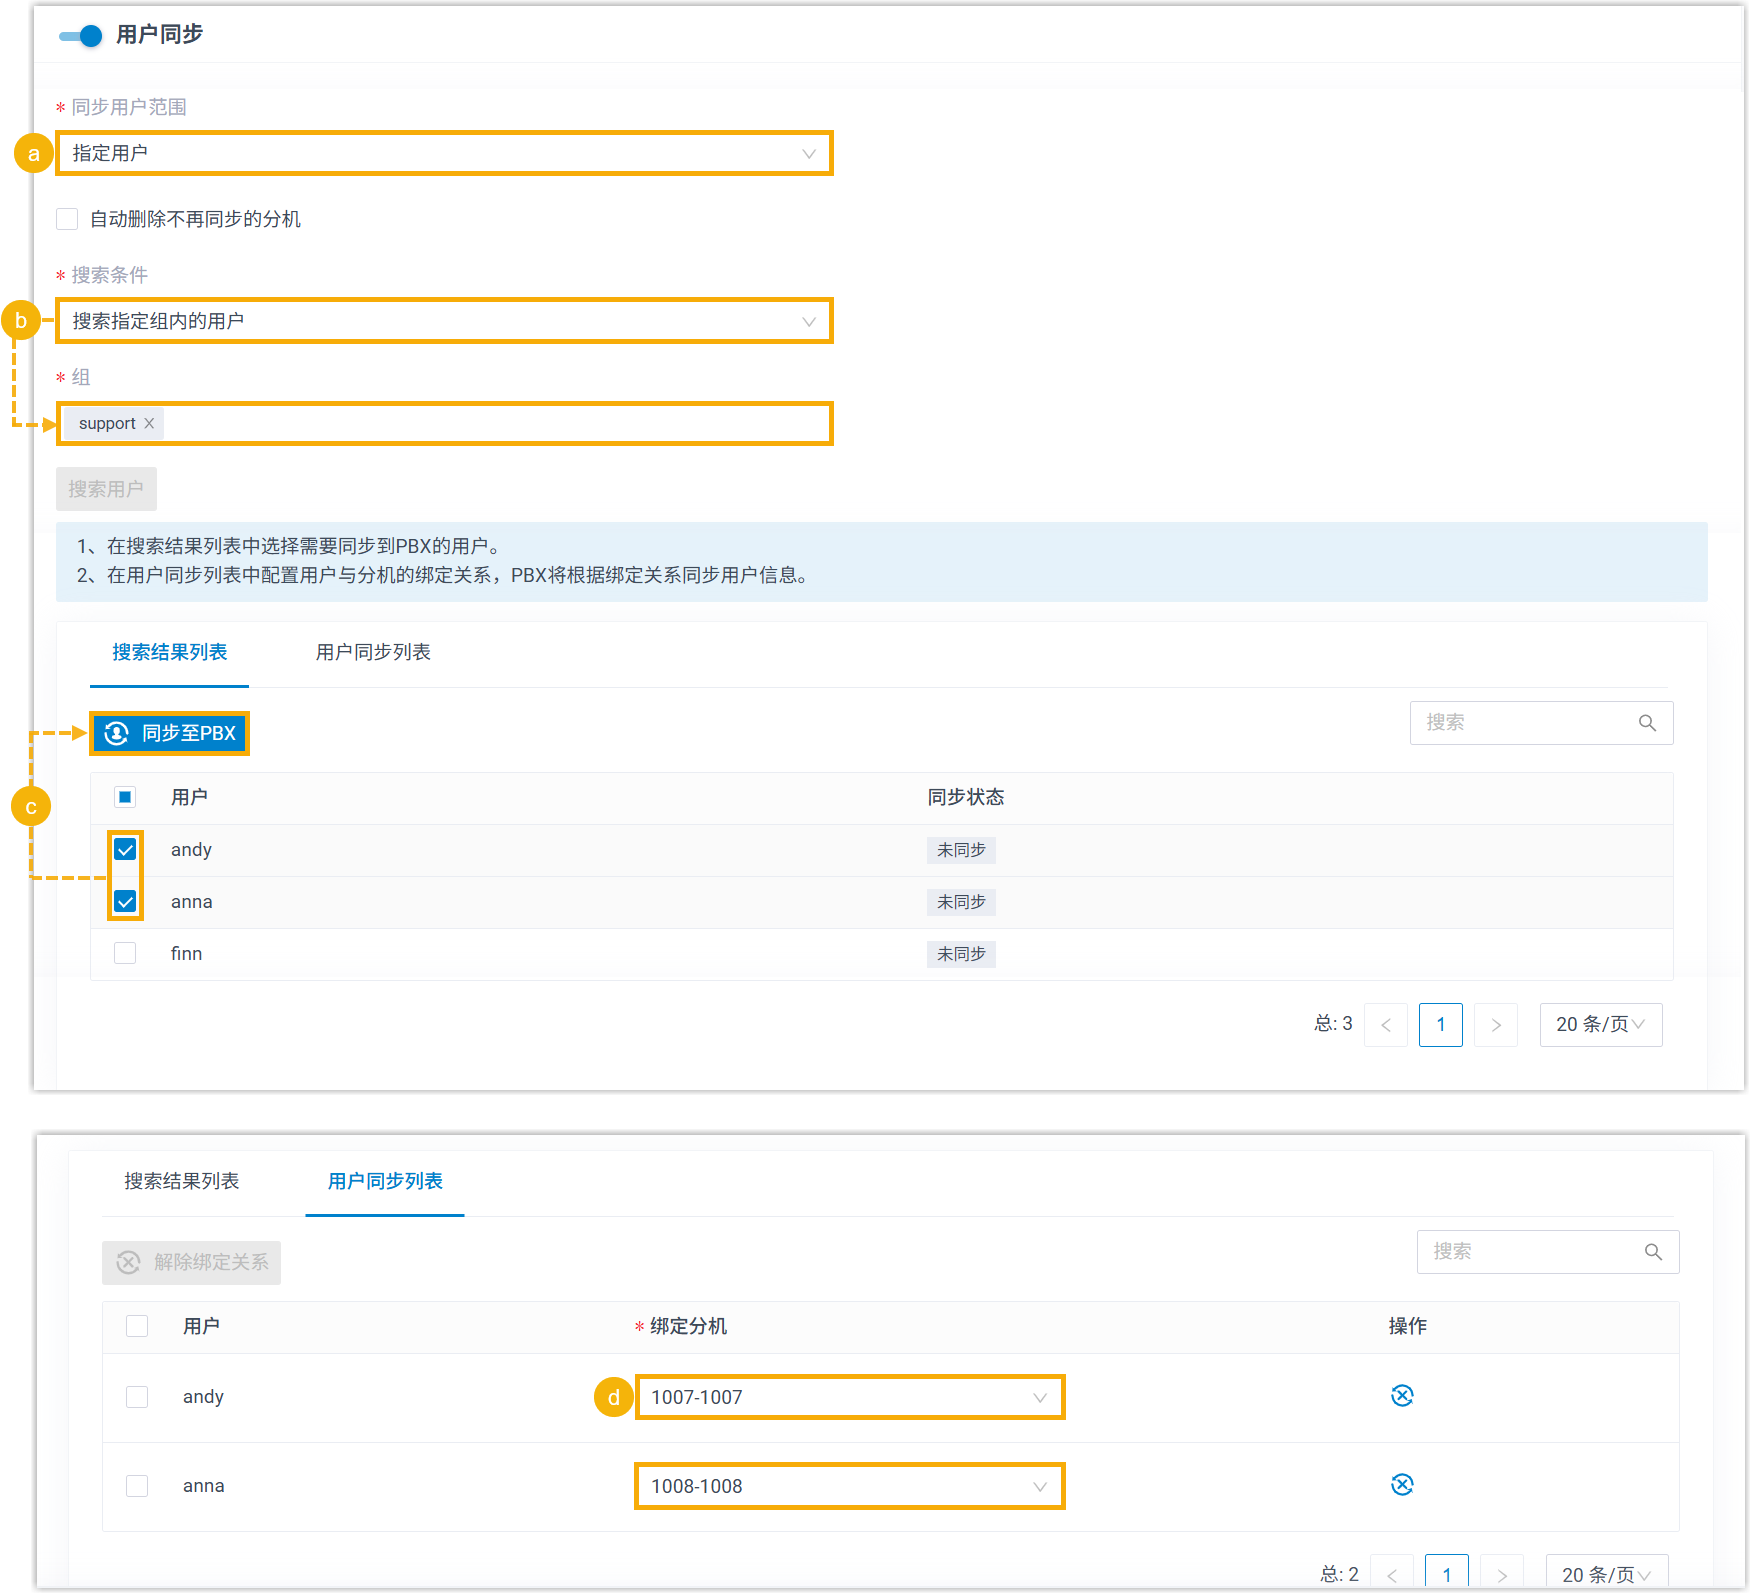
Task: Switch to lower 搜索结果列表 tab
Action: tap(182, 1182)
